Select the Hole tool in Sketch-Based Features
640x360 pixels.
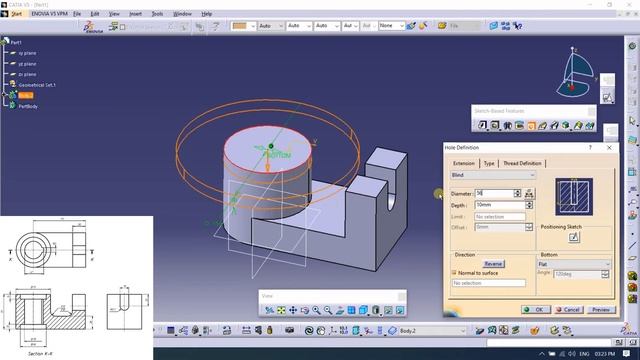[x=531, y=126]
